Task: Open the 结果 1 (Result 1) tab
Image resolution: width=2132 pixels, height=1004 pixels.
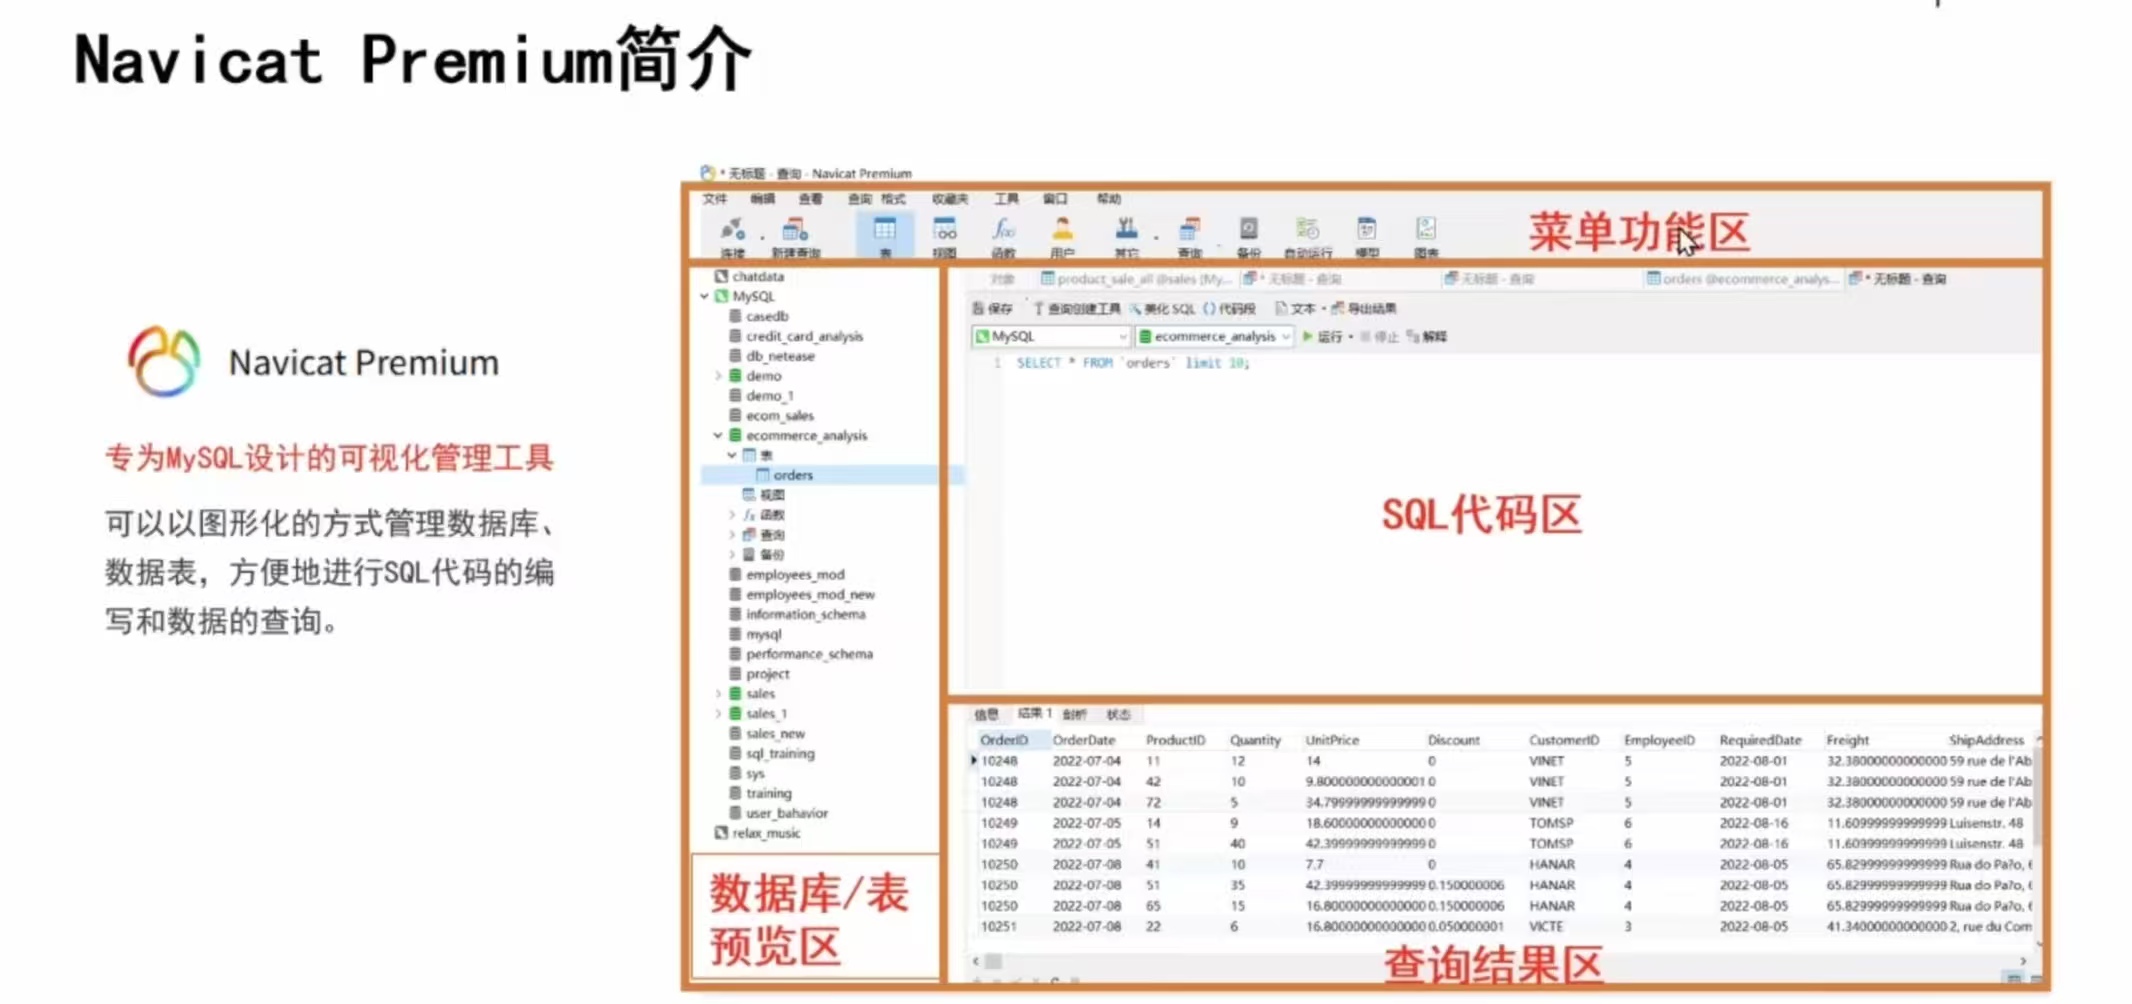Action: 1034,714
